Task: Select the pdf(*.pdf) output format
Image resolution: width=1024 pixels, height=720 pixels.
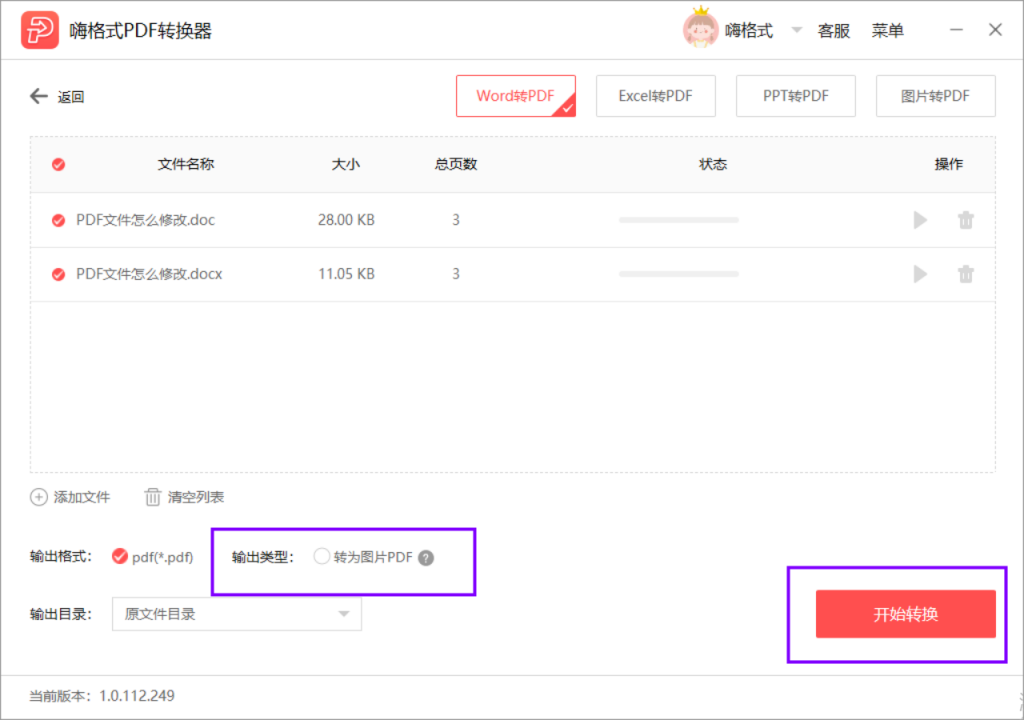Action: coord(120,557)
